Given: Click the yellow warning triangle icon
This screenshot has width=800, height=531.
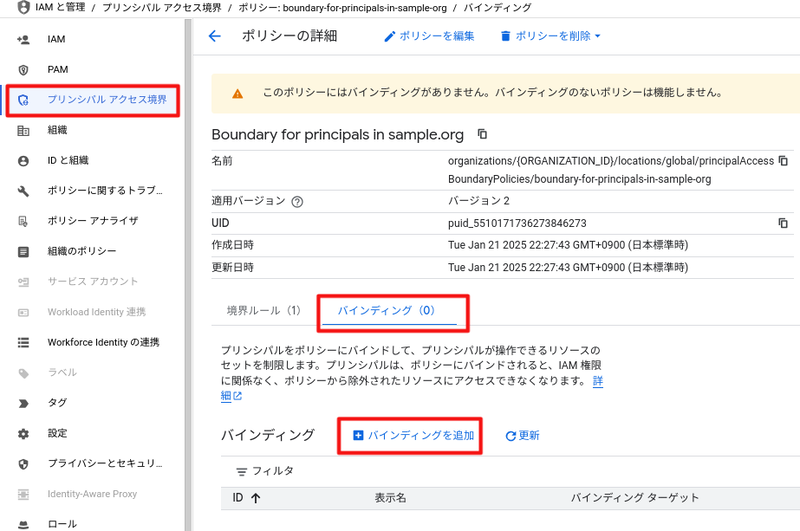Looking at the screenshot, I should 237,94.
